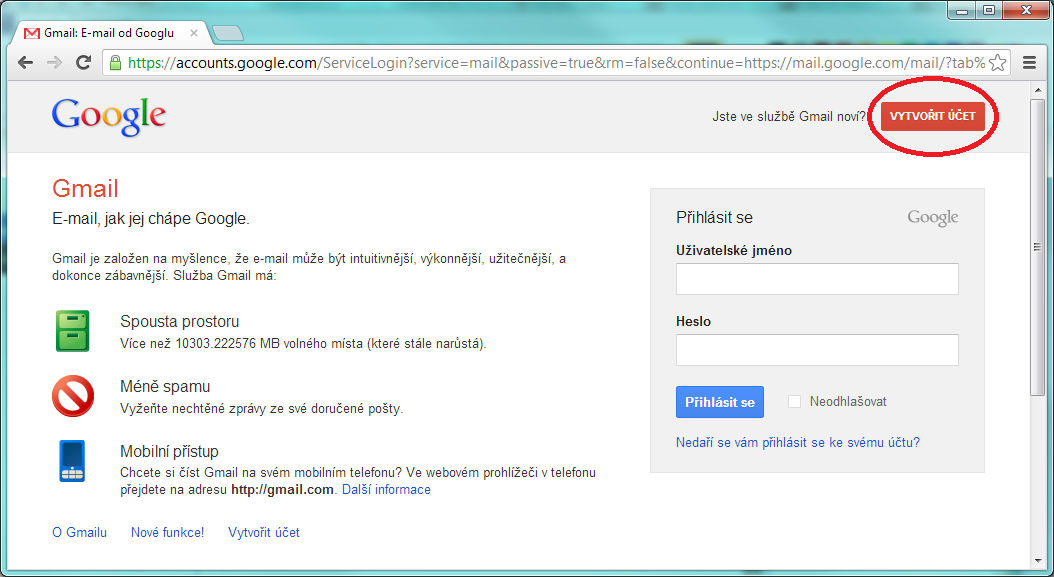Click scrollbar up arrow
The height and width of the screenshot is (577, 1054).
(1037, 89)
